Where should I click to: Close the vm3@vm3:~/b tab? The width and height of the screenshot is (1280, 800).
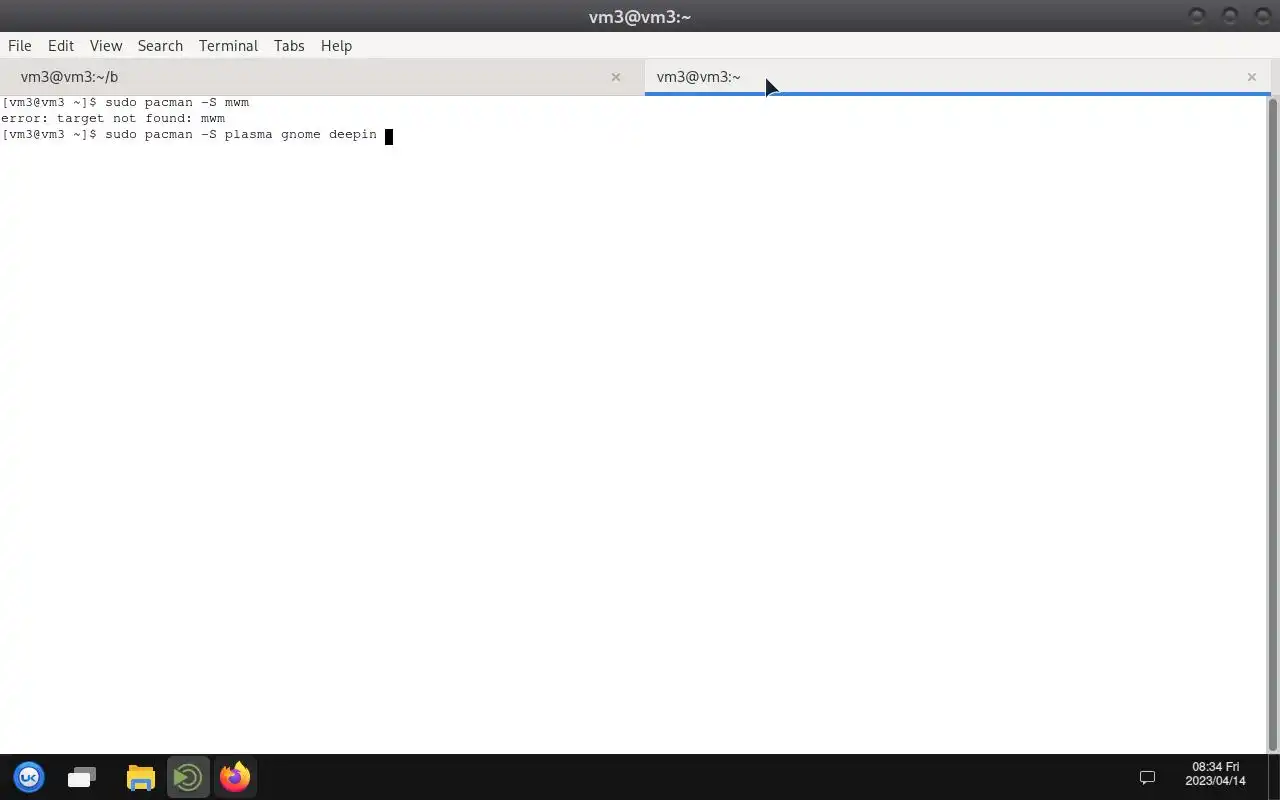pos(616,77)
